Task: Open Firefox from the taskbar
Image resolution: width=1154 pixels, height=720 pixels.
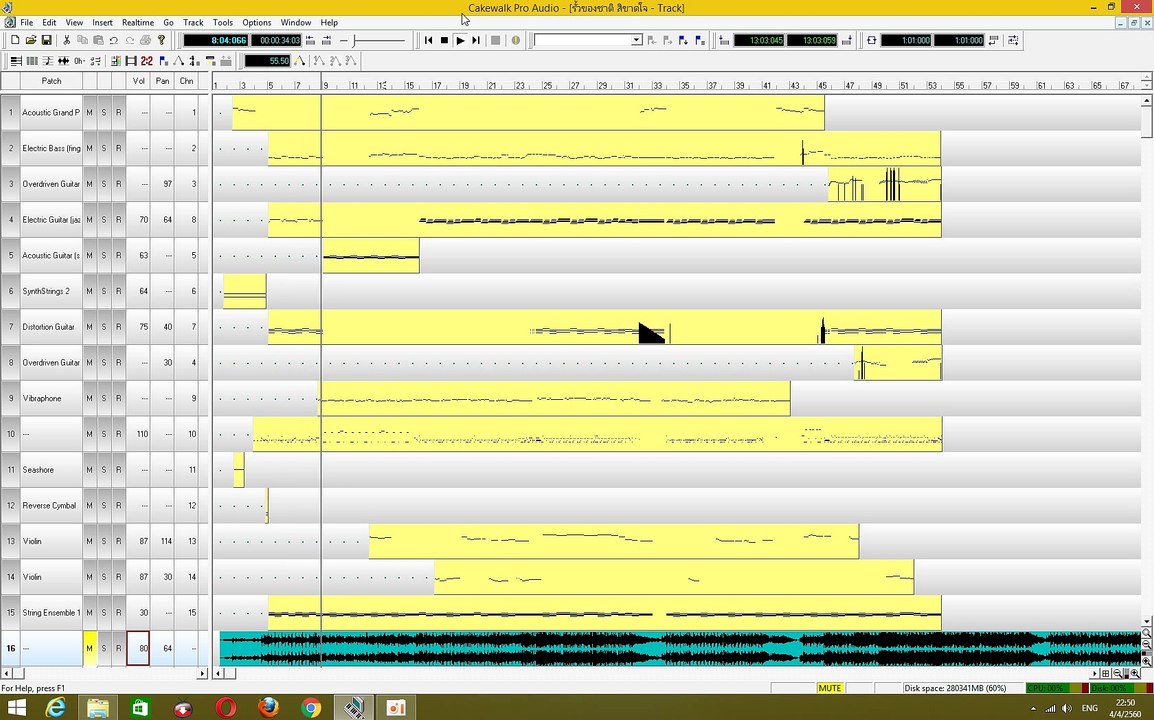Action: (269, 707)
